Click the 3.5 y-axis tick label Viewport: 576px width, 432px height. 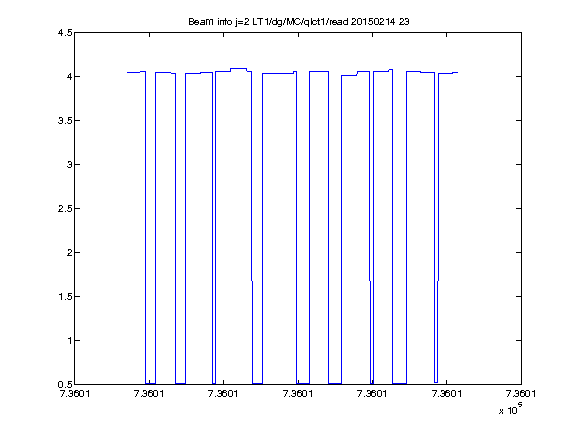(65, 120)
